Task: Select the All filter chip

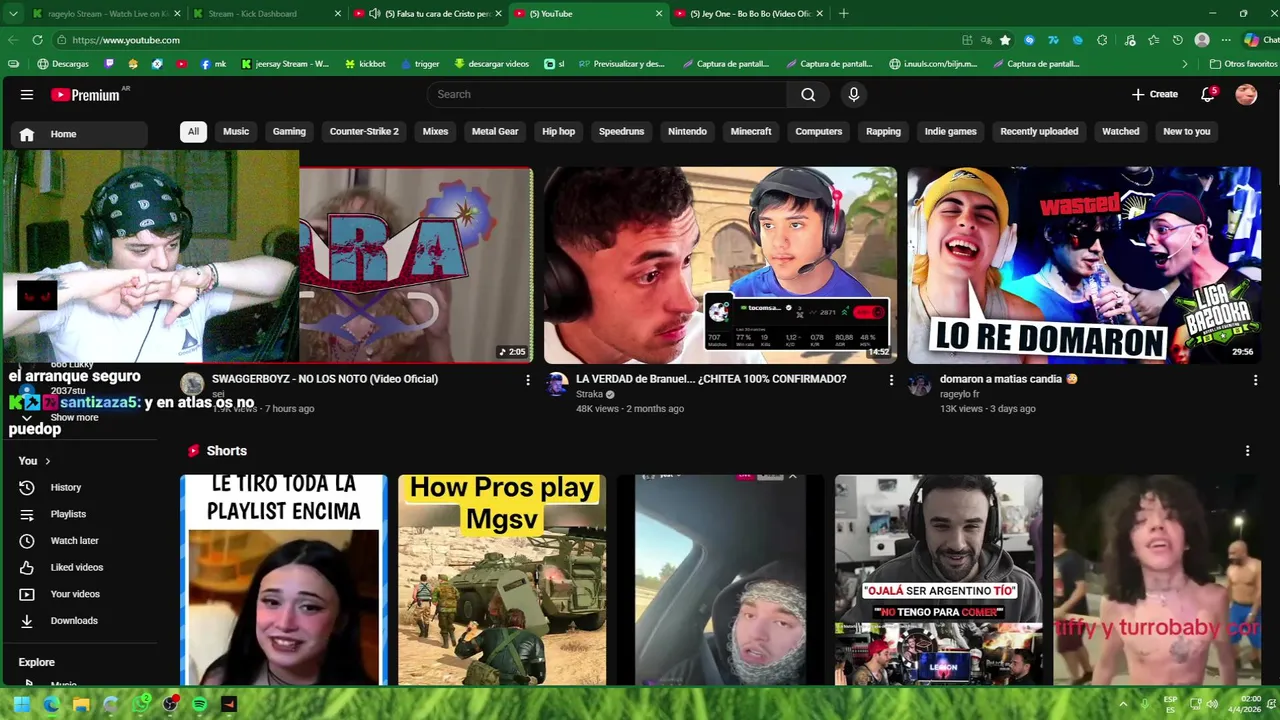Action: [193, 131]
